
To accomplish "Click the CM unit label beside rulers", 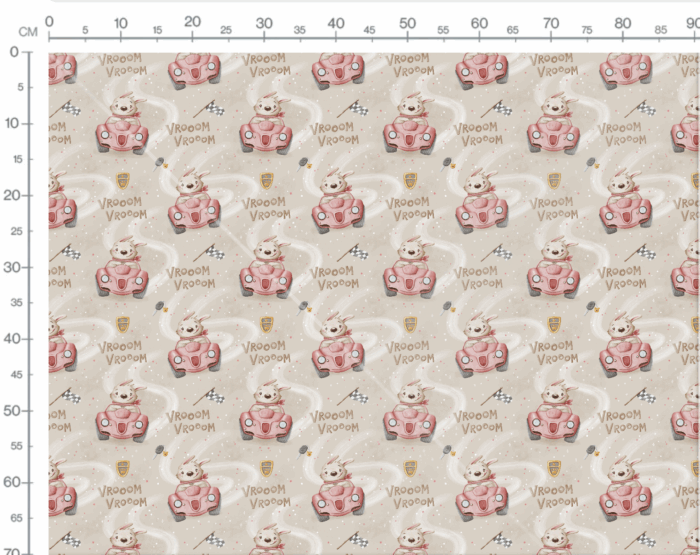I will pyautogui.click(x=28, y=32).
